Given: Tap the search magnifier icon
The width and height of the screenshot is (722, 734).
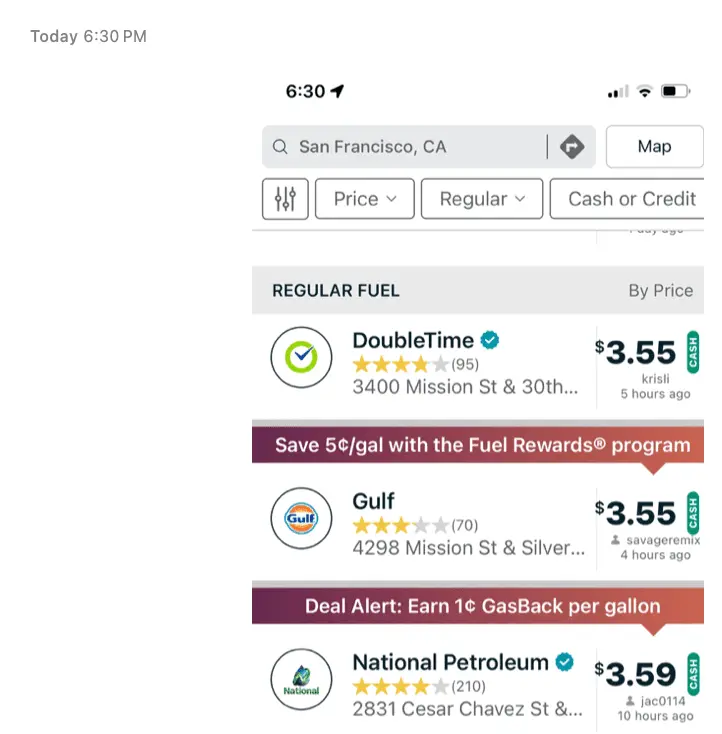Looking at the screenshot, I should coord(280,147).
